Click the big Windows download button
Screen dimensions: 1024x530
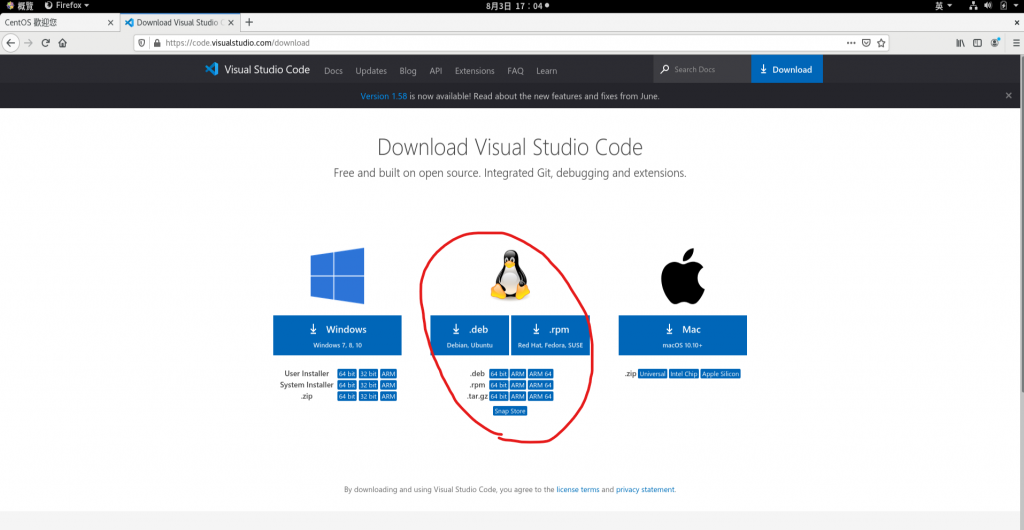tap(337, 335)
